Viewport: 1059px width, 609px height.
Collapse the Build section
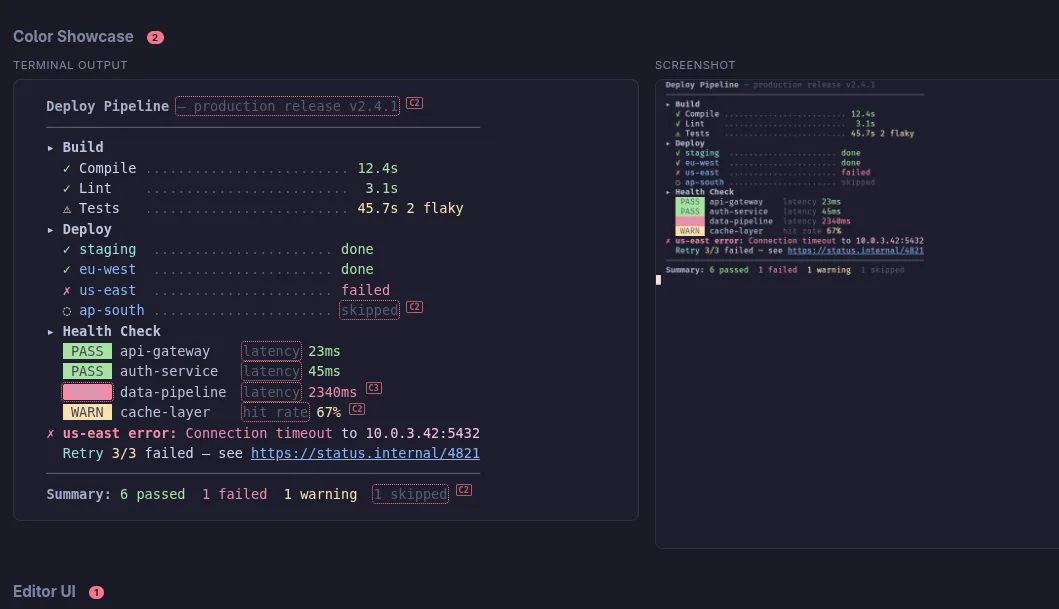(51, 147)
